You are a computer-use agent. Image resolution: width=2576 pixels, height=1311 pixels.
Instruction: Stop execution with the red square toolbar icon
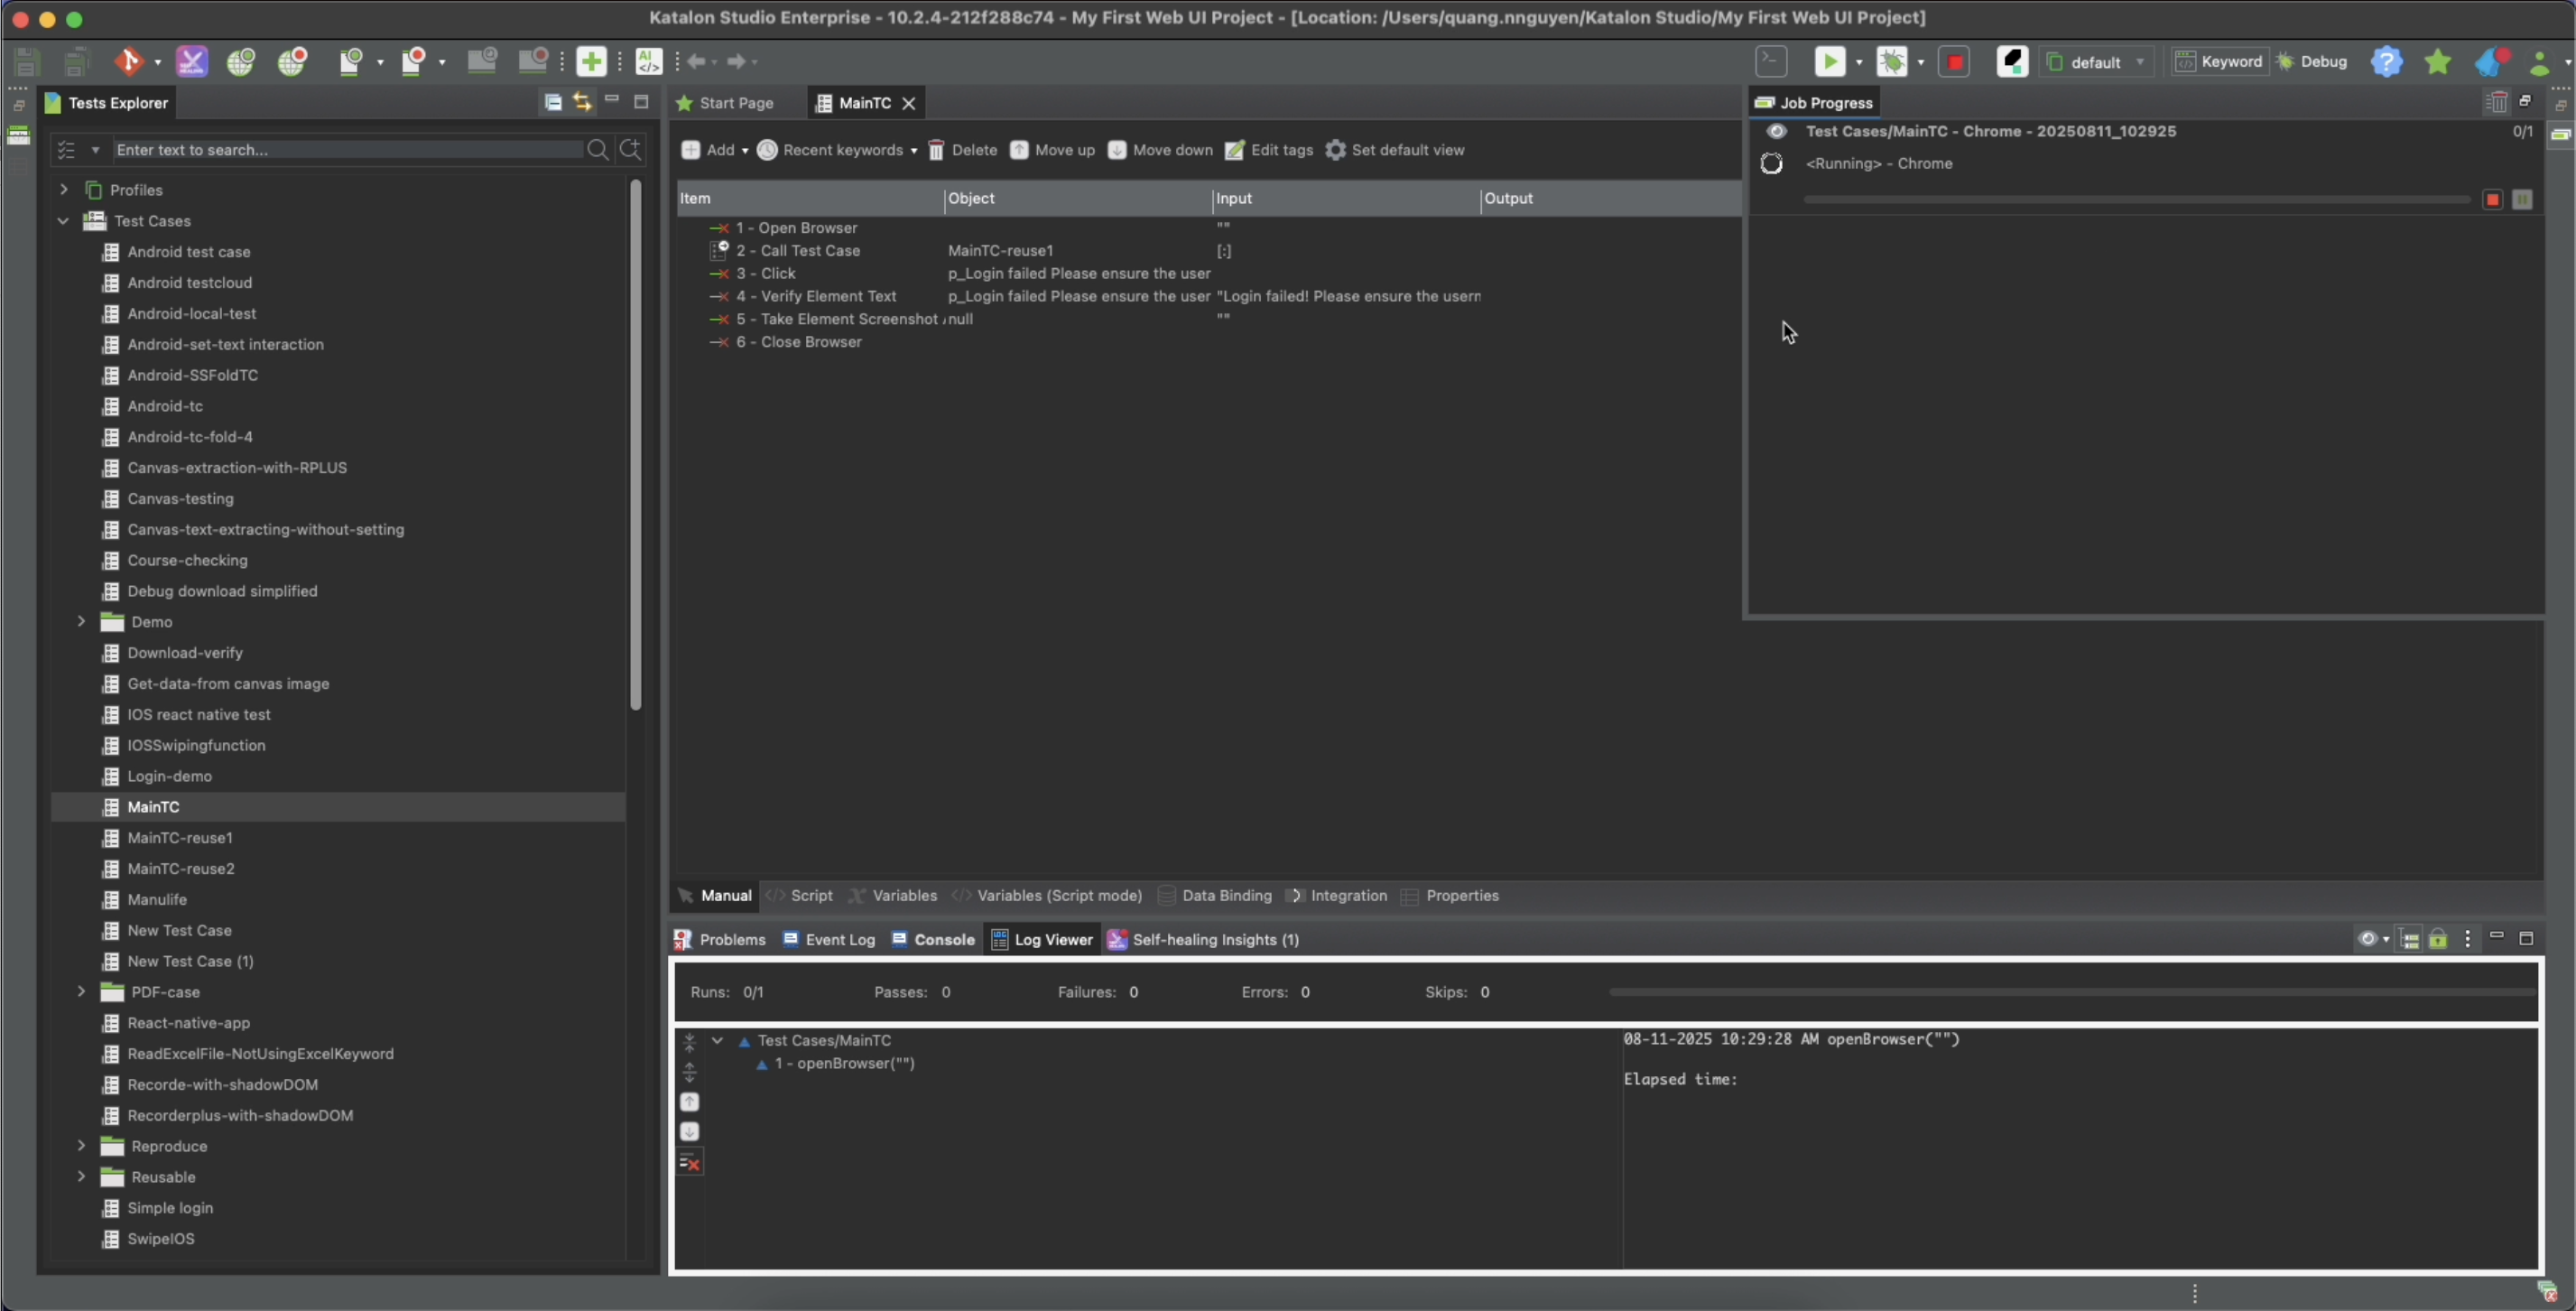(x=1954, y=62)
